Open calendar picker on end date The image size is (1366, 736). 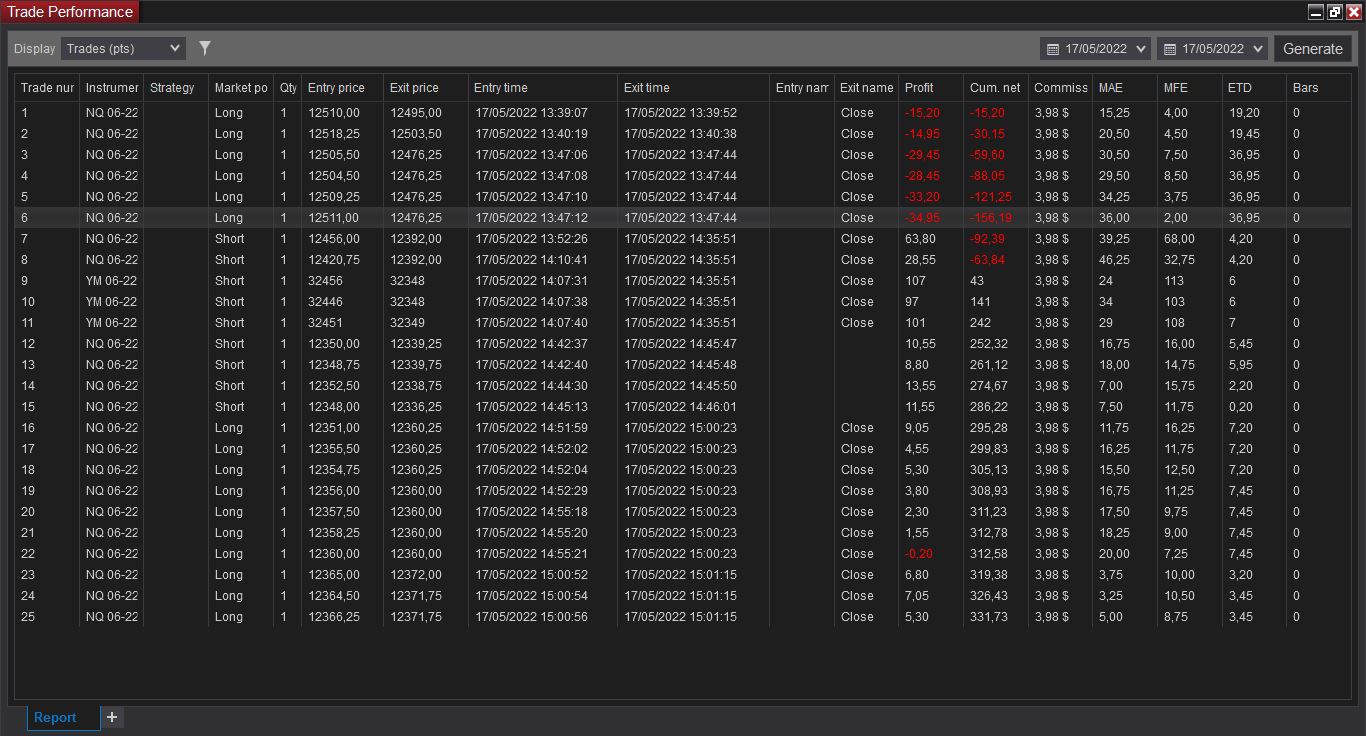[x=1169, y=49]
